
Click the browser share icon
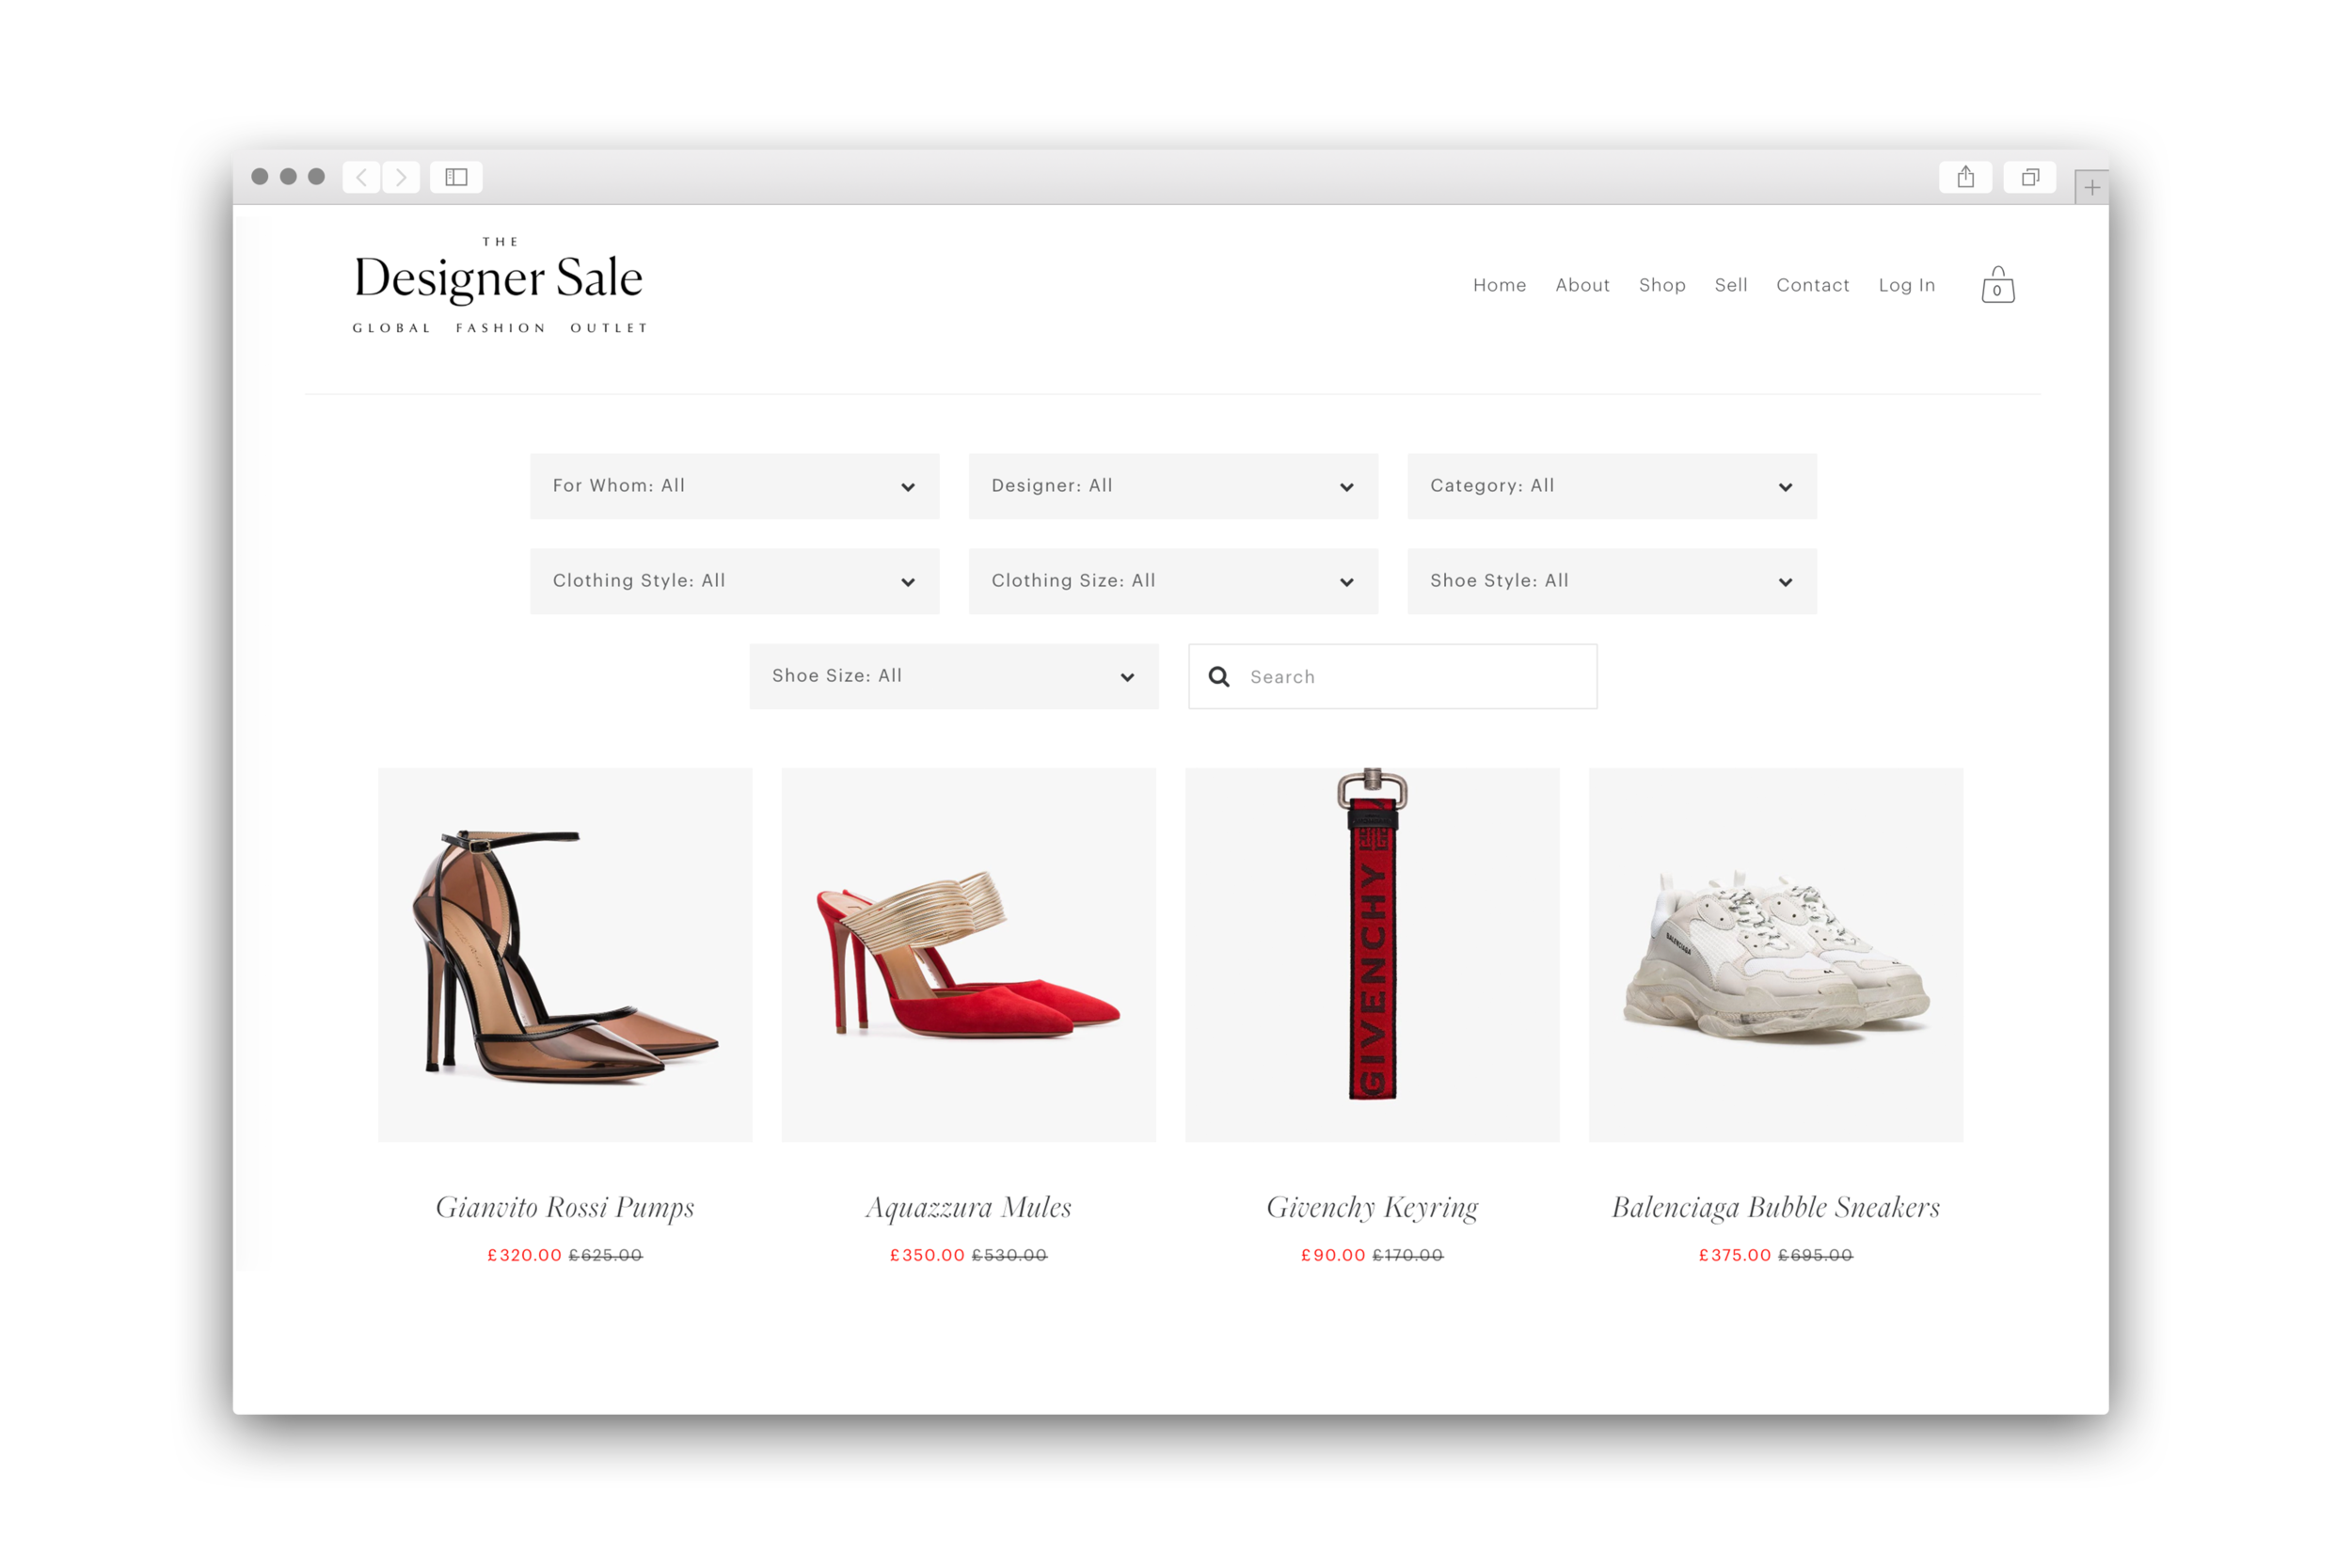[x=1965, y=177]
